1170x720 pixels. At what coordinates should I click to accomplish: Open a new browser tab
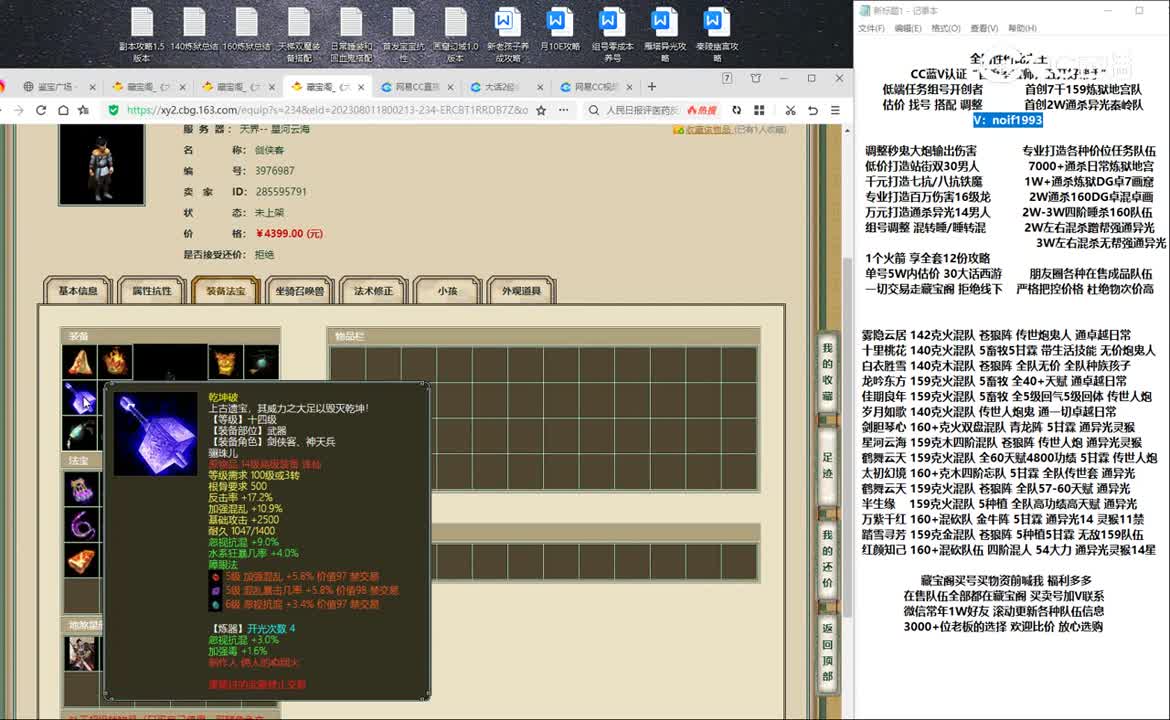click(x=651, y=87)
